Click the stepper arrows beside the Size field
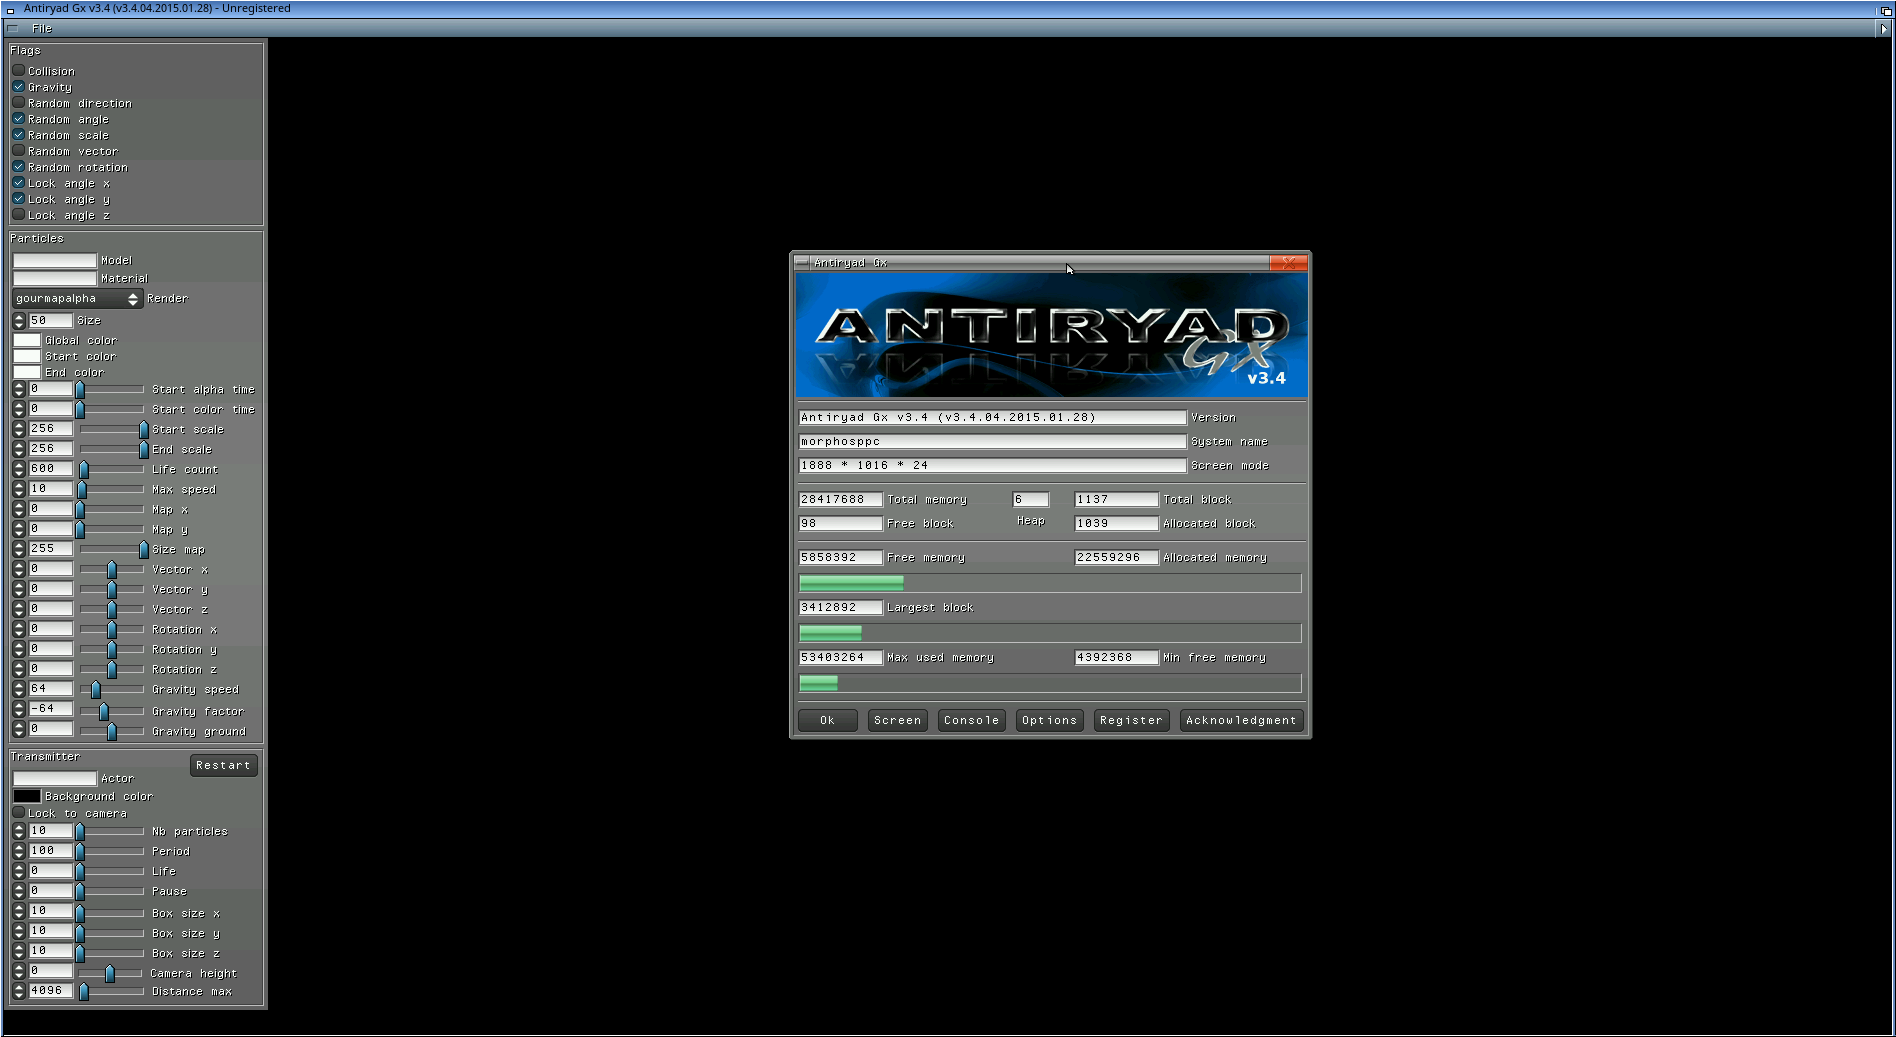 [19, 321]
